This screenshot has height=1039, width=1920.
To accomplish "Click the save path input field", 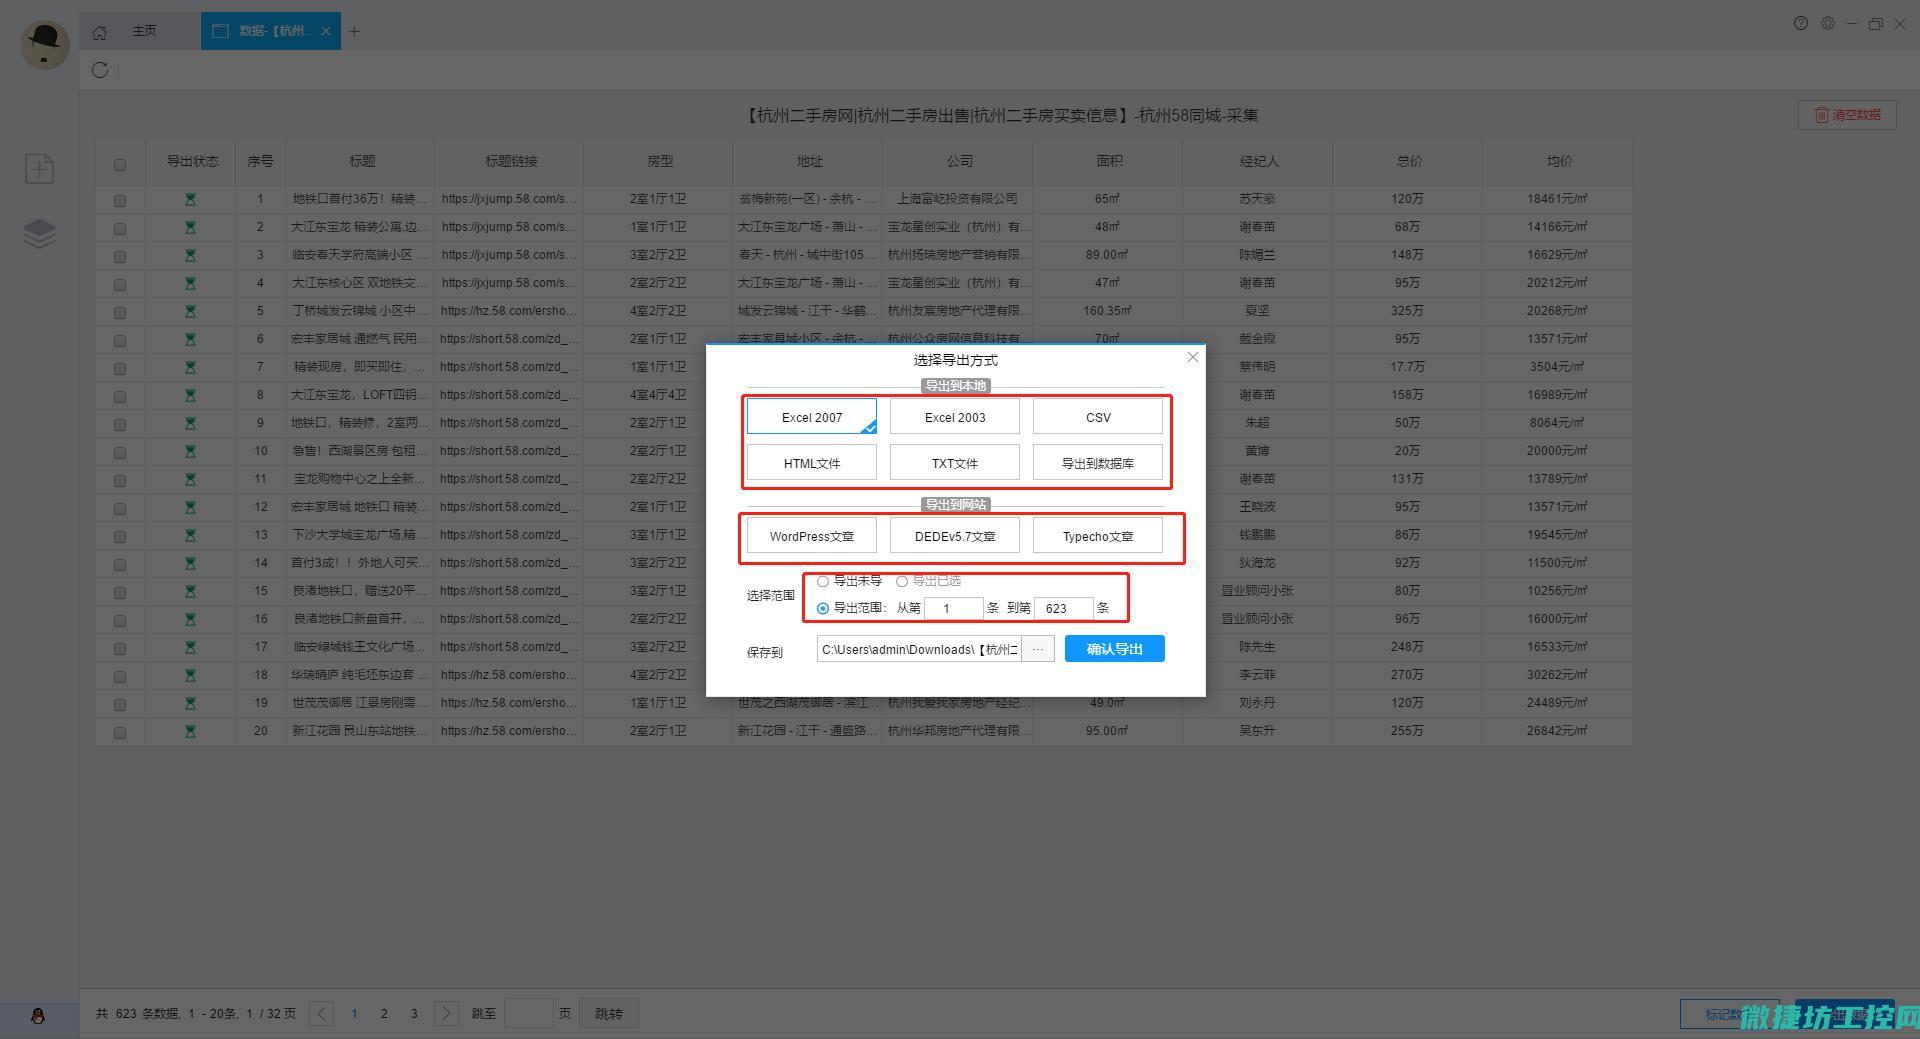I will coord(919,649).
